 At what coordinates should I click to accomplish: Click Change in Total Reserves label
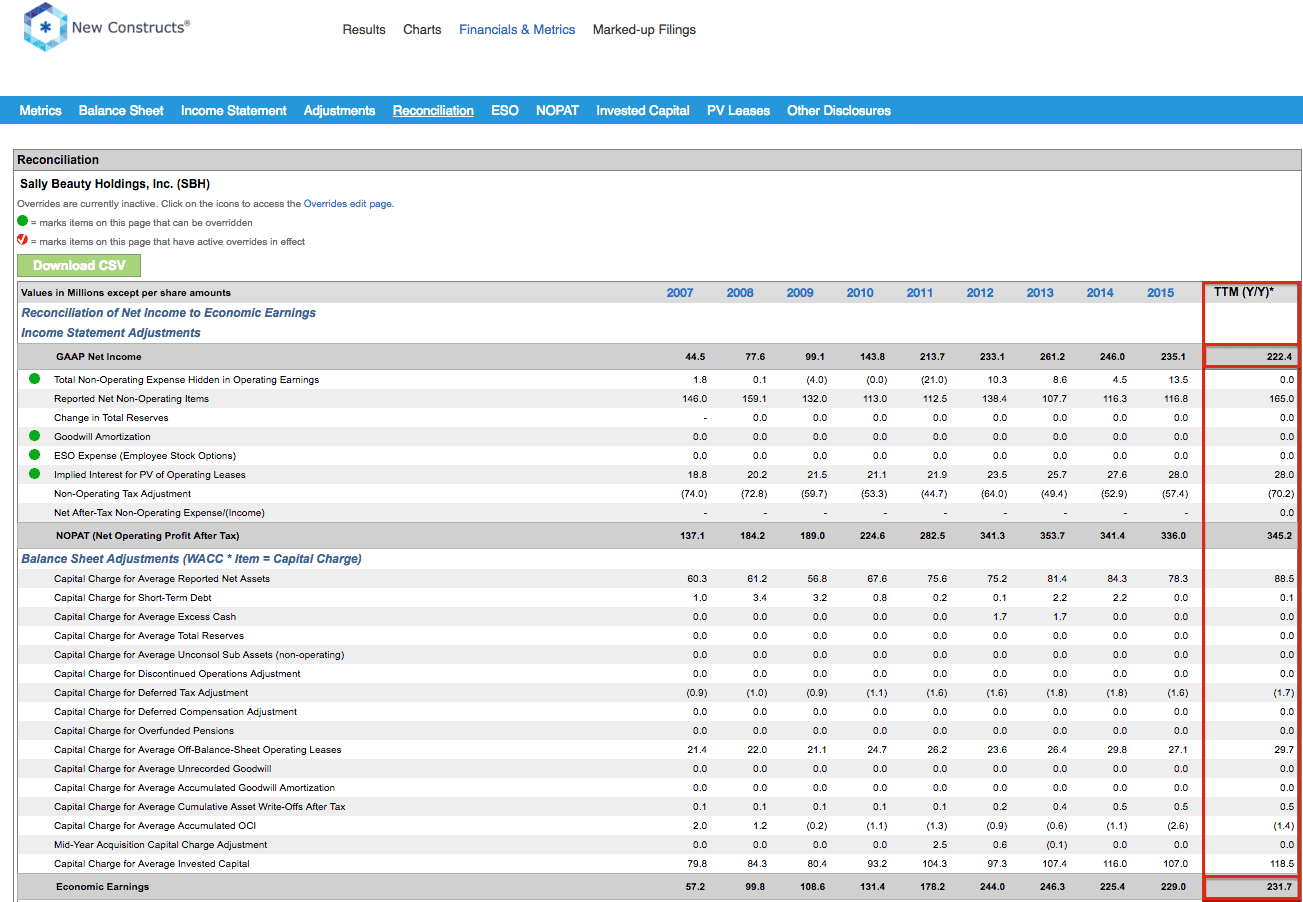click(x=111, y=418)
